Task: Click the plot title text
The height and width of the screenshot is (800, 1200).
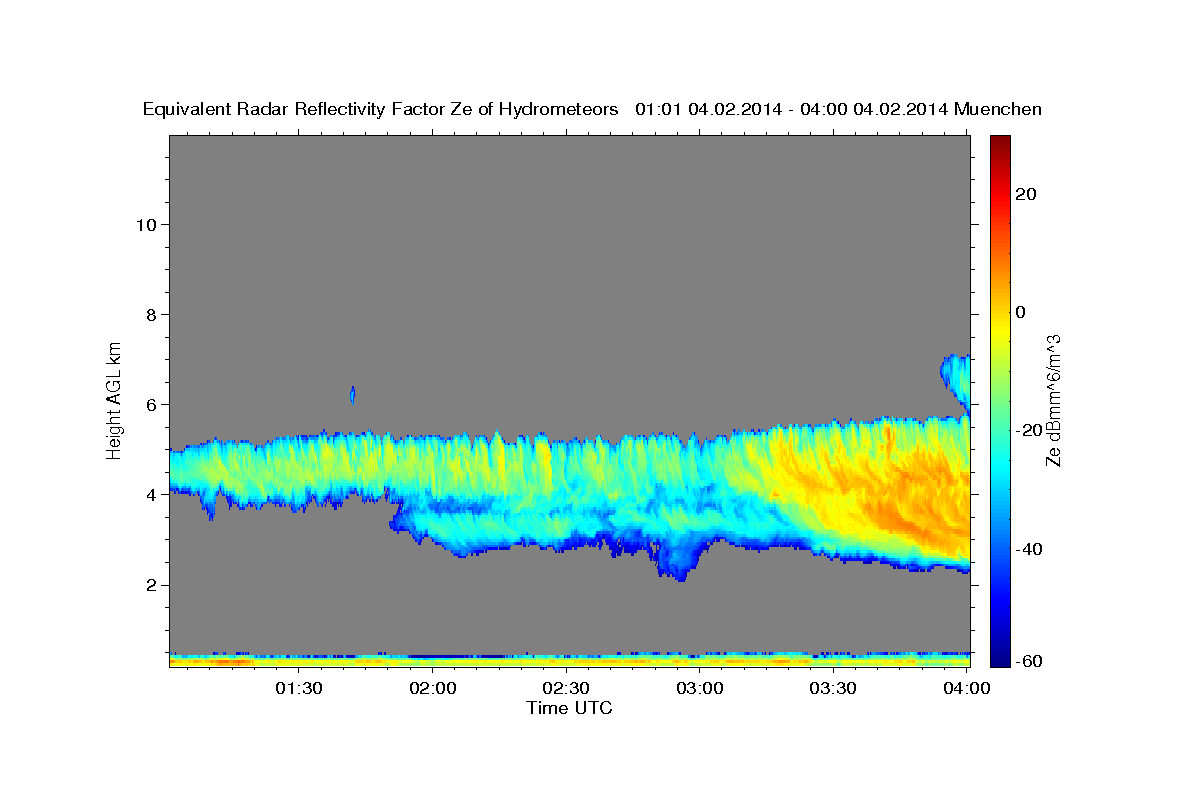Action: [x=592, y=109]
